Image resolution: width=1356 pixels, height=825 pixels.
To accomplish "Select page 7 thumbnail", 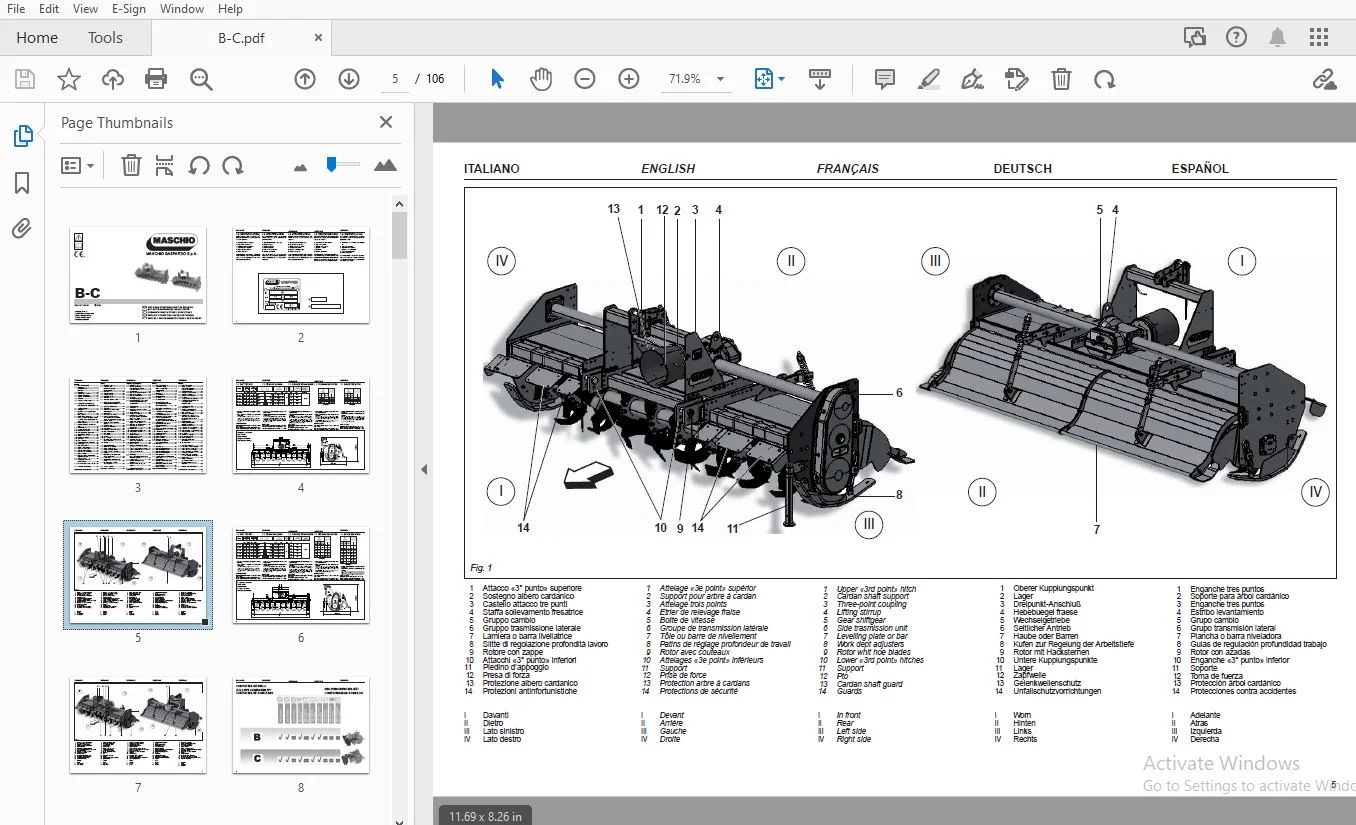I will (138, 725).
